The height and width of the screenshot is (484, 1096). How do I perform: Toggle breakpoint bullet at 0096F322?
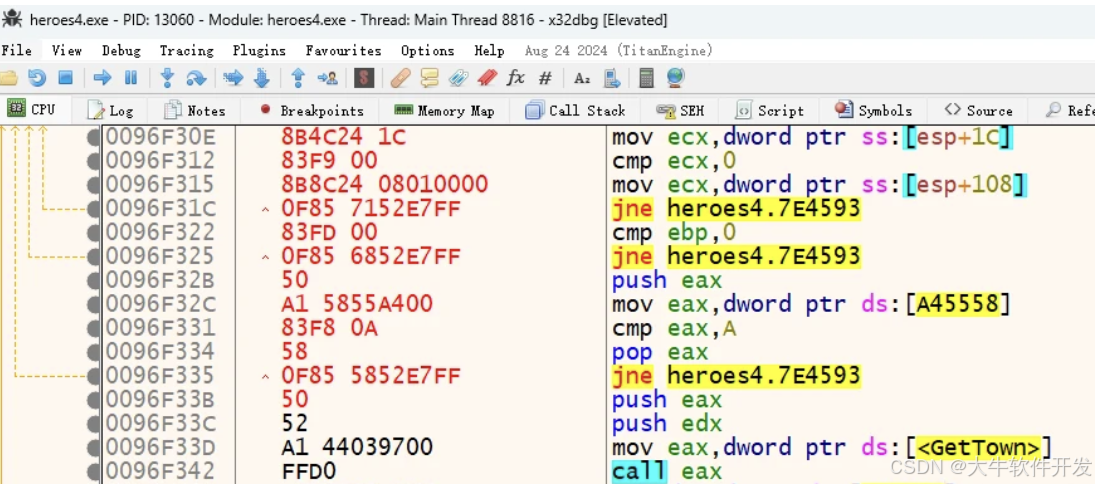tap(94, 233)
